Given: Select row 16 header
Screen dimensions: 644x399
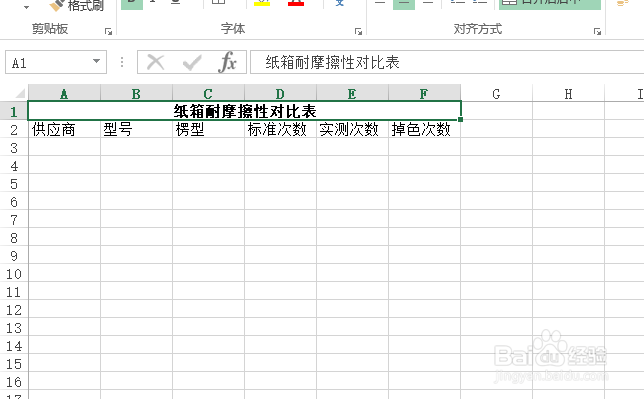Looking at the screenshot, I should [14, 382].
